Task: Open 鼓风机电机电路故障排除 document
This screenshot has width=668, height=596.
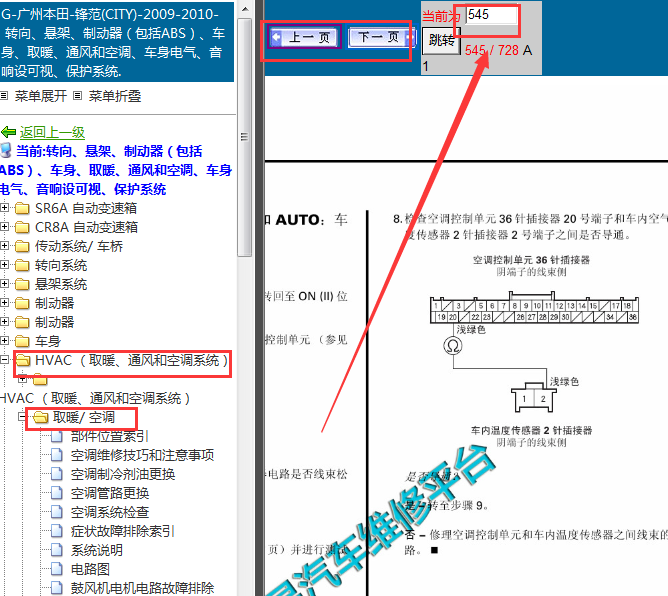Action: click(142, 588)
